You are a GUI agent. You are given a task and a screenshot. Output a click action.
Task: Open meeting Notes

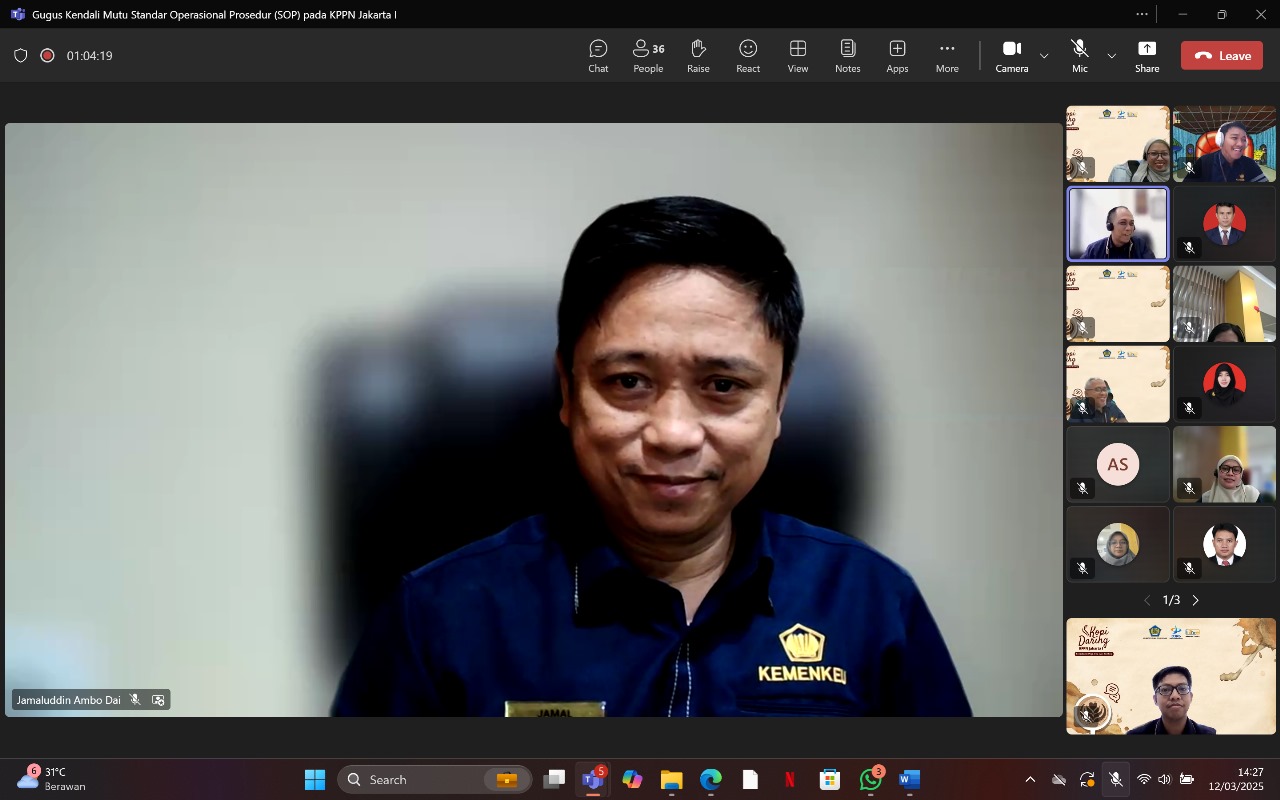pyautogui.click(x=848, y=56)
